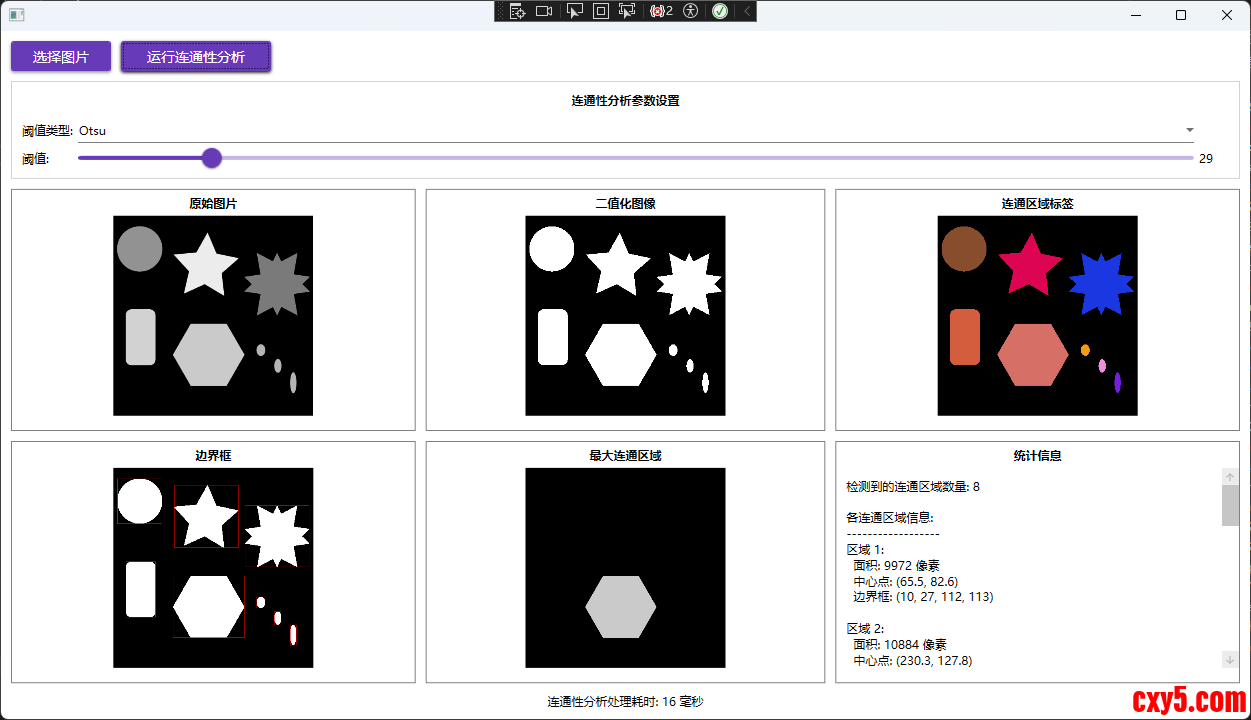Collapse the debug toolbar with left chevron
This screenshot has height=720, width=1251.
pyautogui.click(x=746, y=11)
